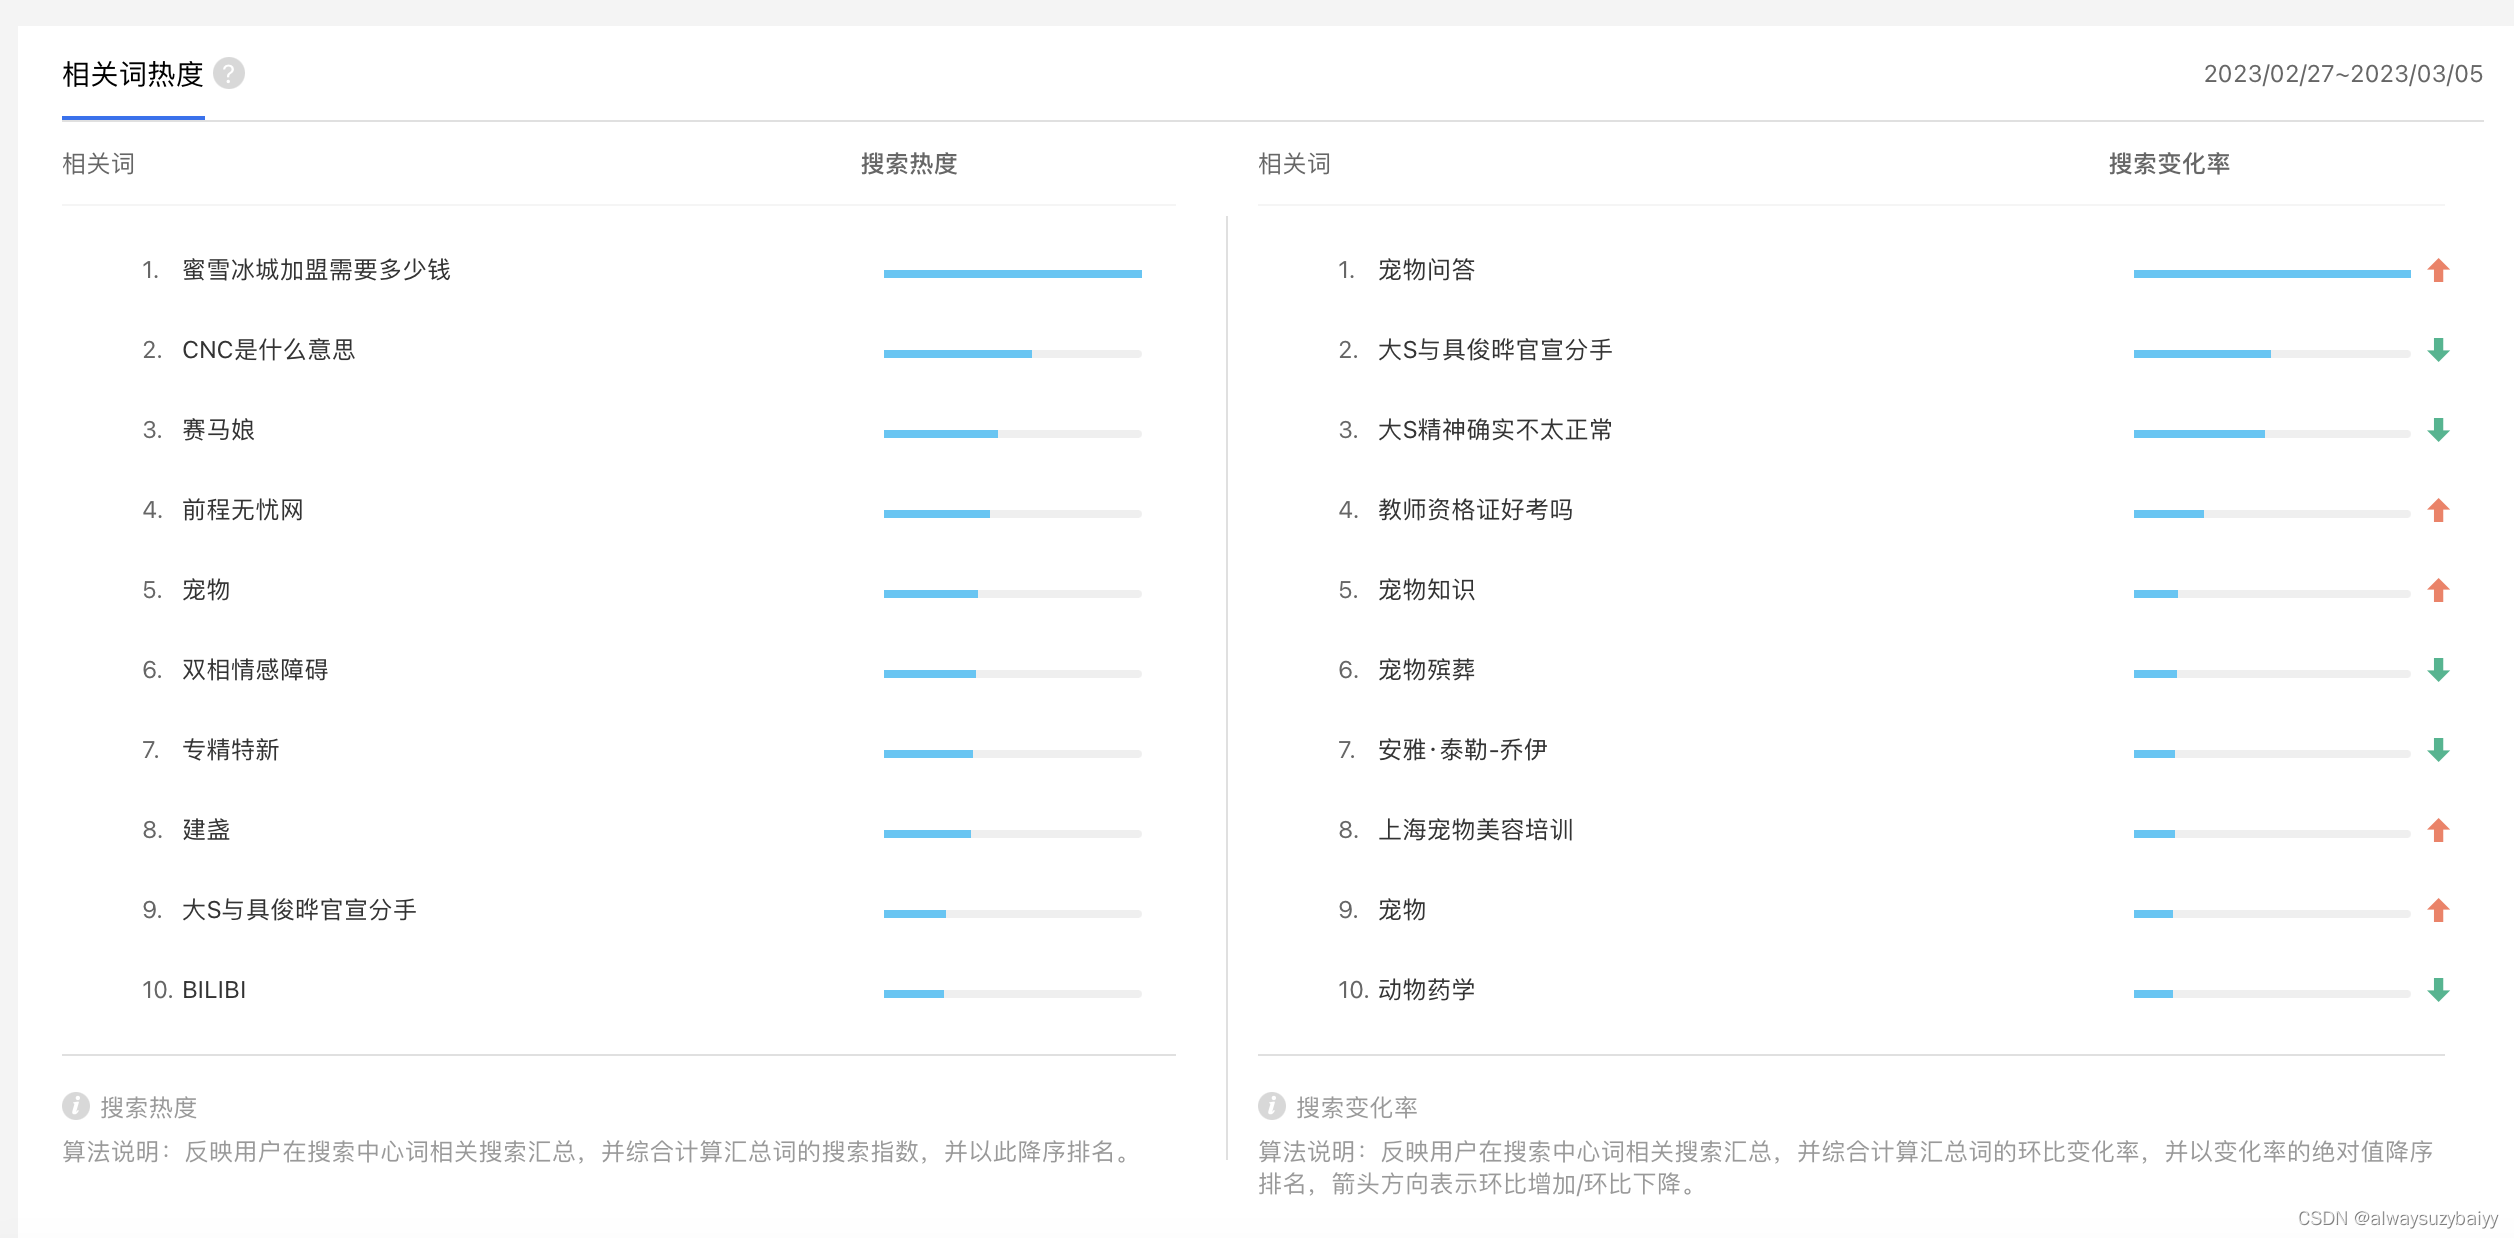Image resolution: width=2514 pixels, height=1238 pixels.
Task: Click info icon next to 搜索热度 footnote
Action: (x=76, y=1106)
